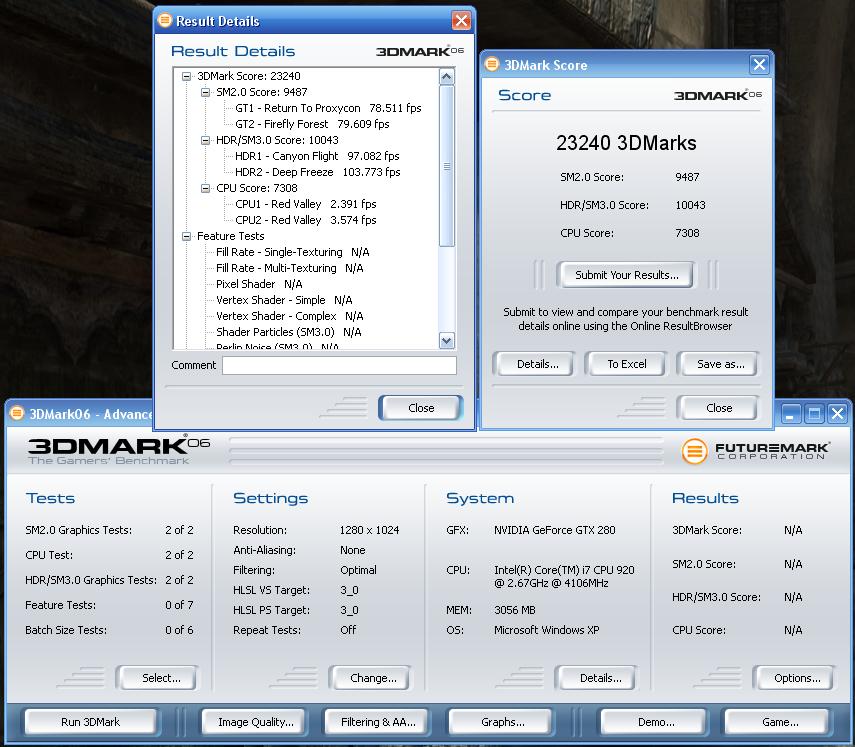Open the Tests Select... dialog
The image size is (855, 747).
click(160, 678)
